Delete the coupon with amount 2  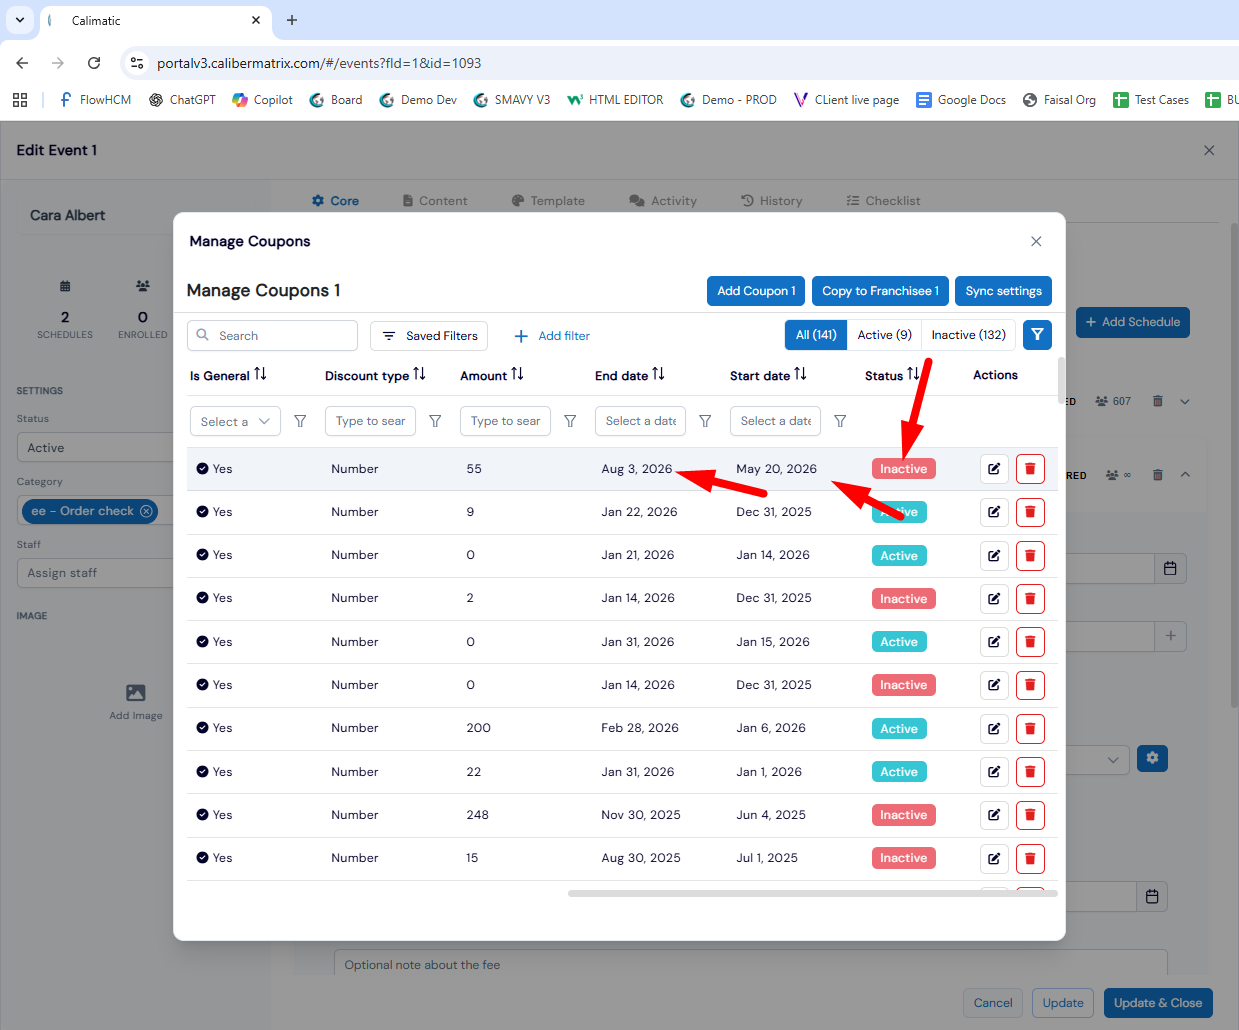coord(1030,599)
